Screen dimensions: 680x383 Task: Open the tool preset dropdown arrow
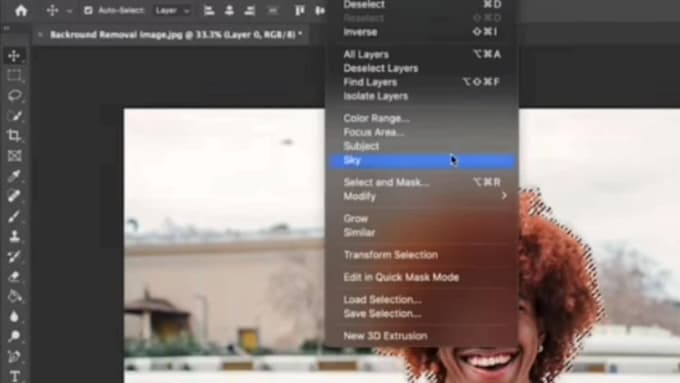[x=69, y=11]
